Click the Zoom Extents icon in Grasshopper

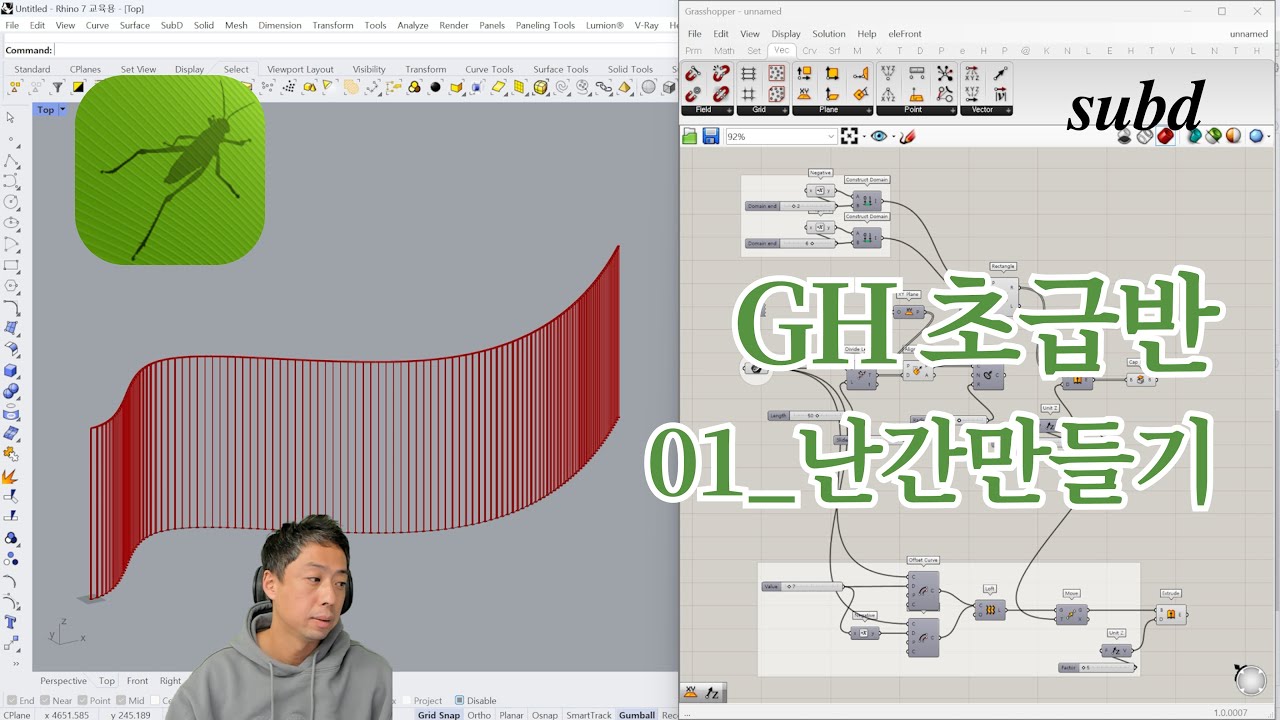click(849, 136)
